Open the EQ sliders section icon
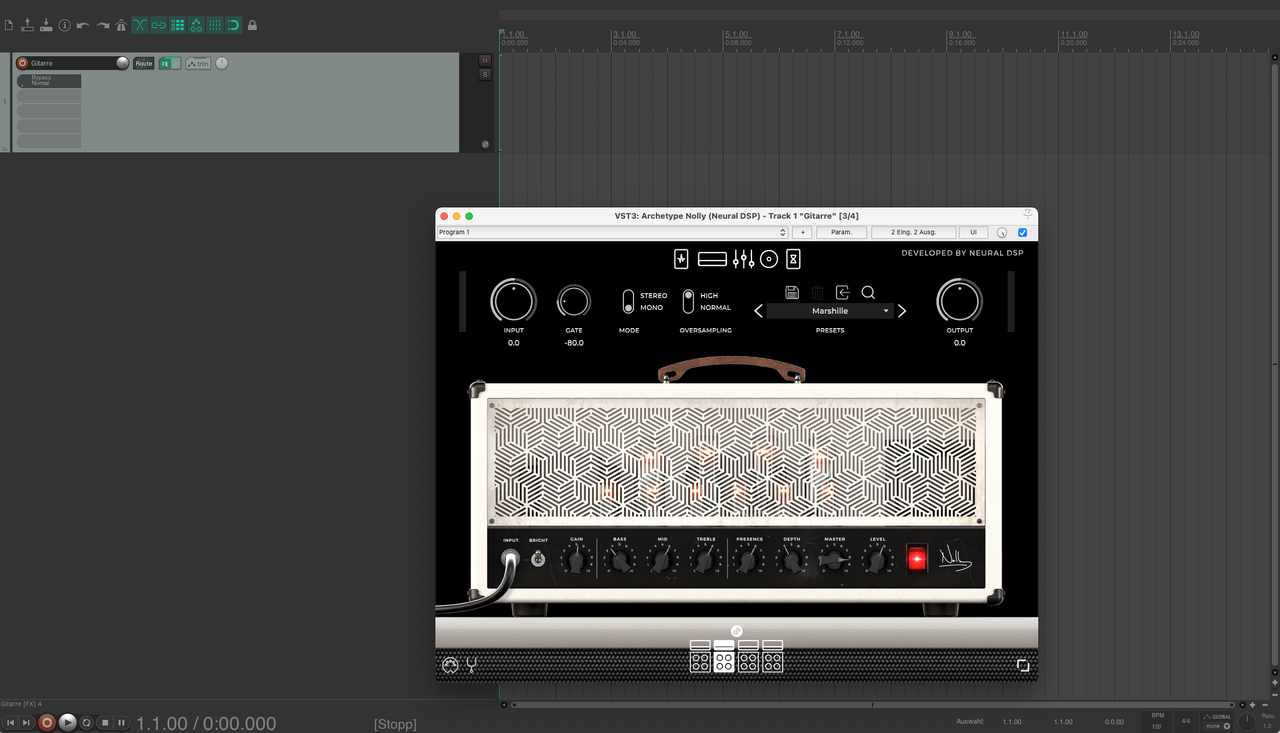The image size is (1280, 733). coord(743,259)
